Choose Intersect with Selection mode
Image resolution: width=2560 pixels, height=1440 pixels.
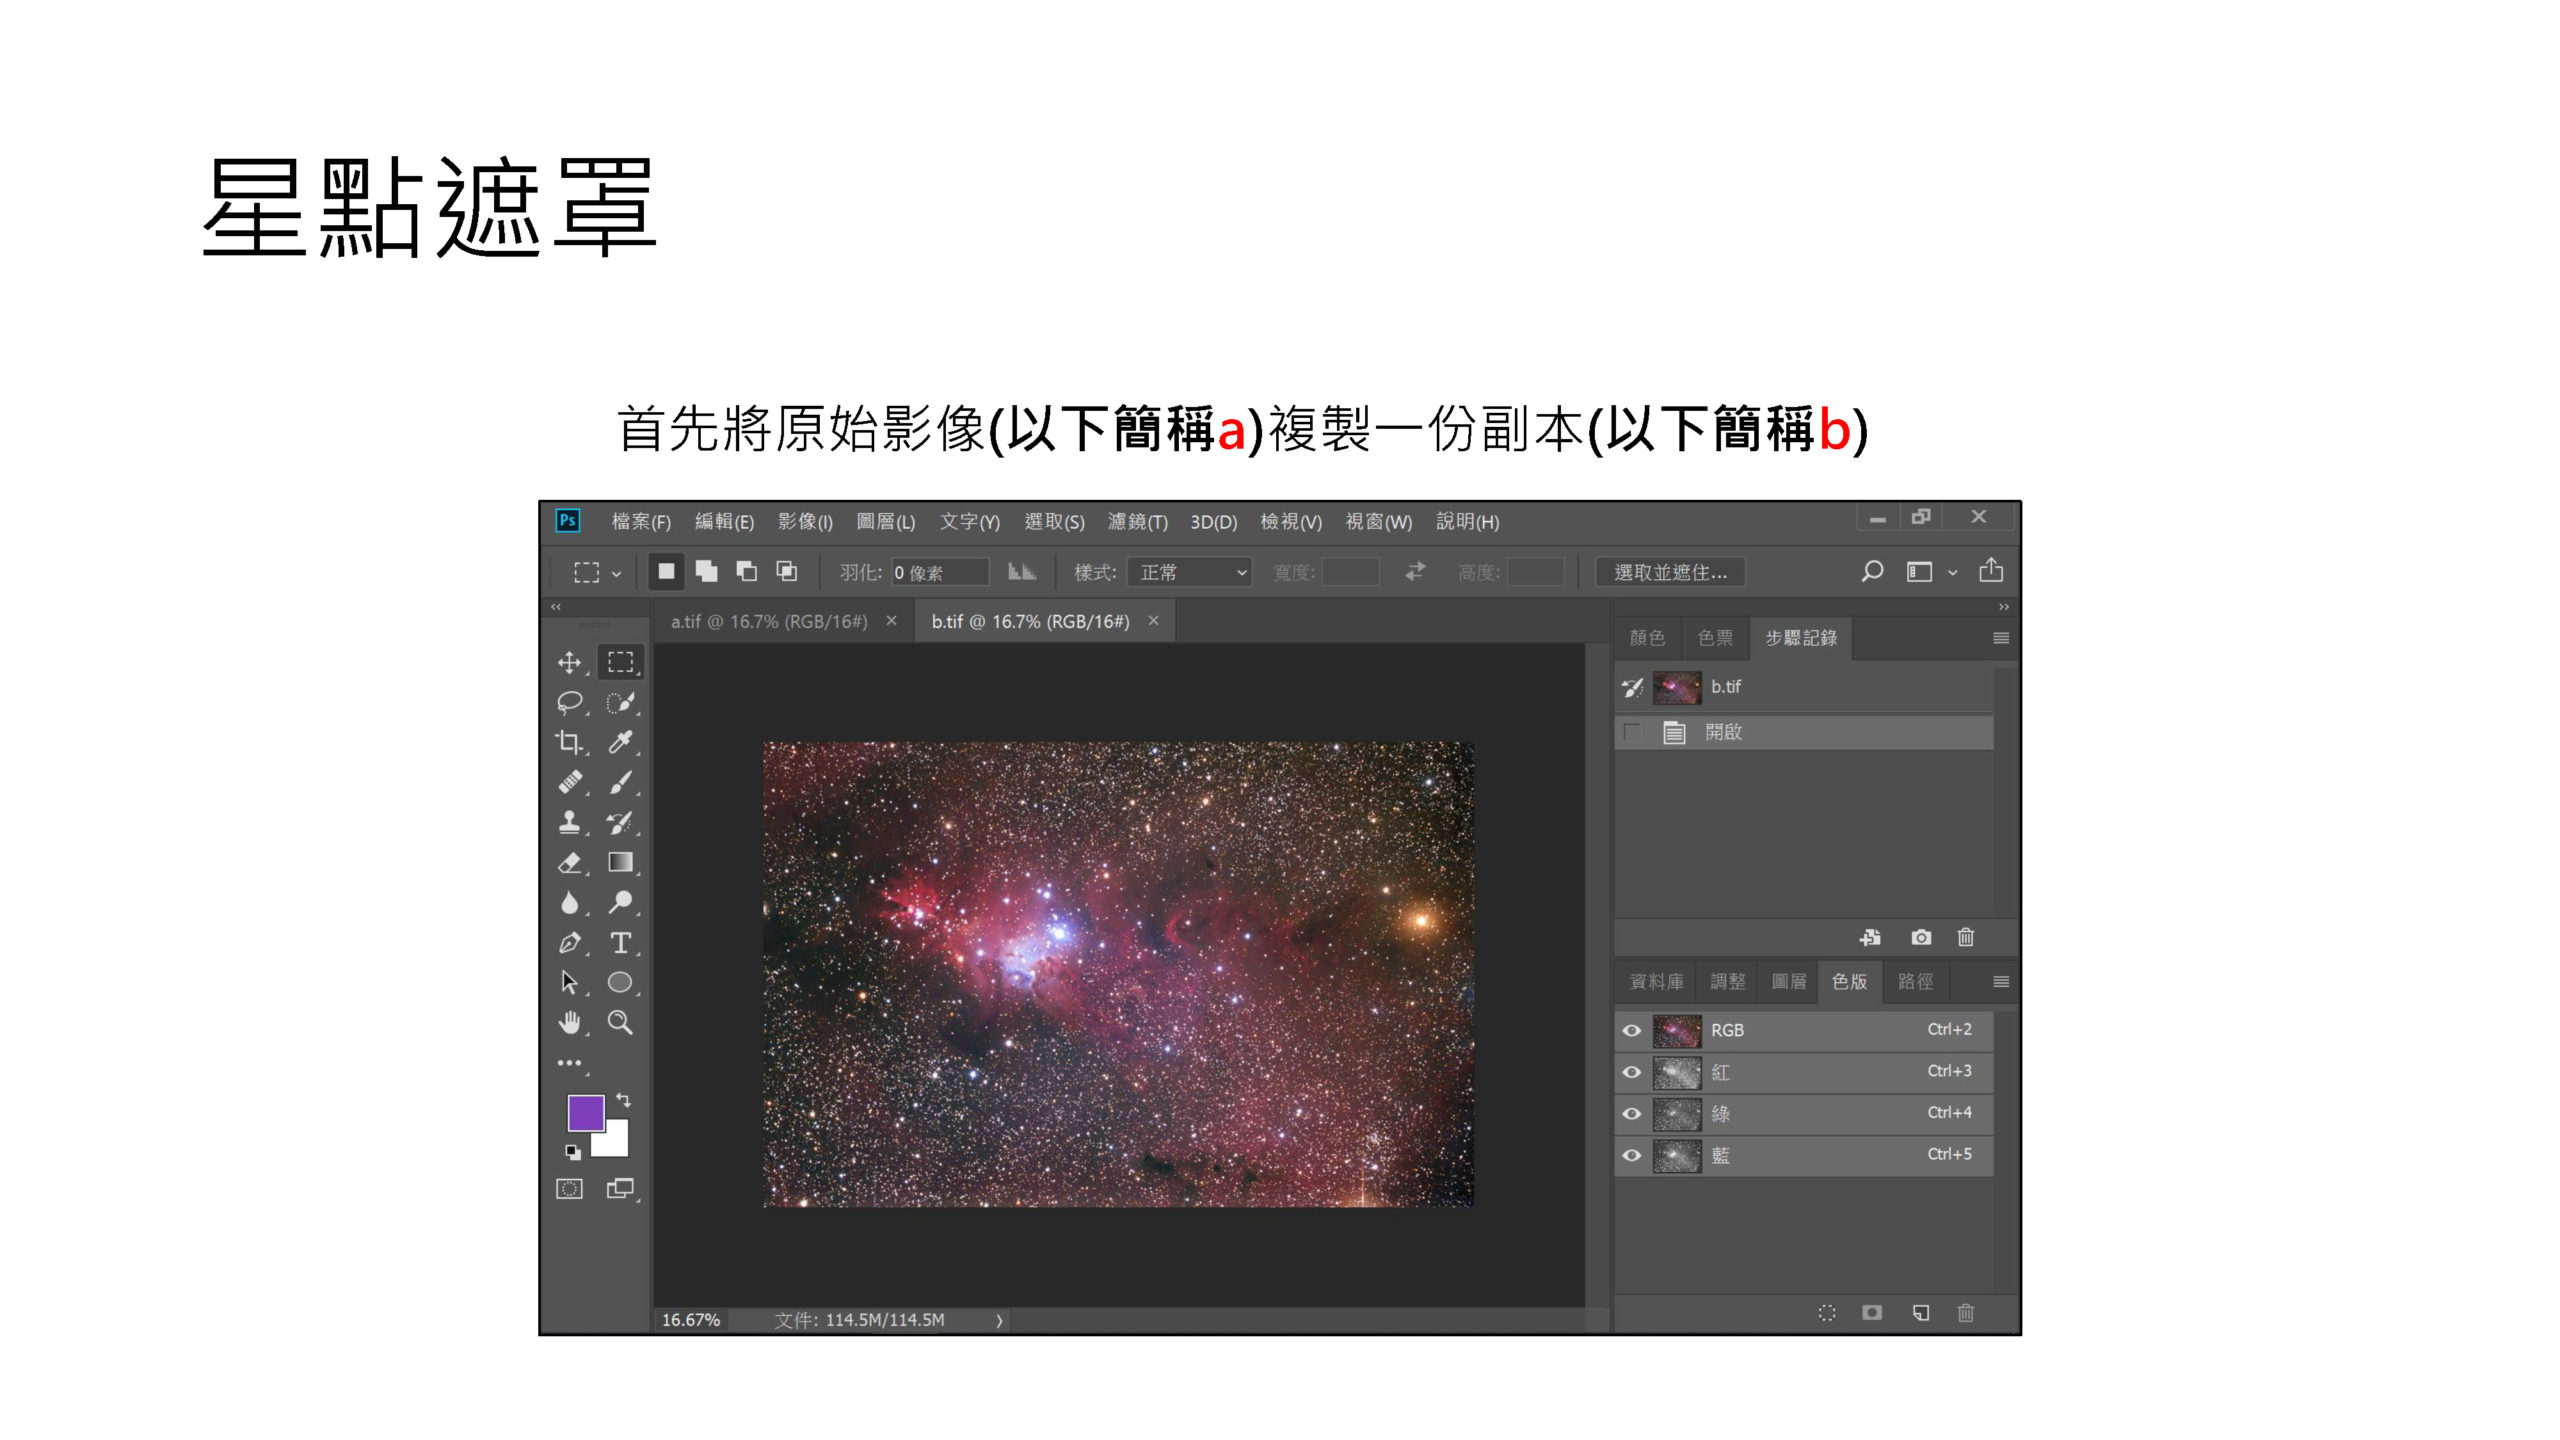[787, 571]
